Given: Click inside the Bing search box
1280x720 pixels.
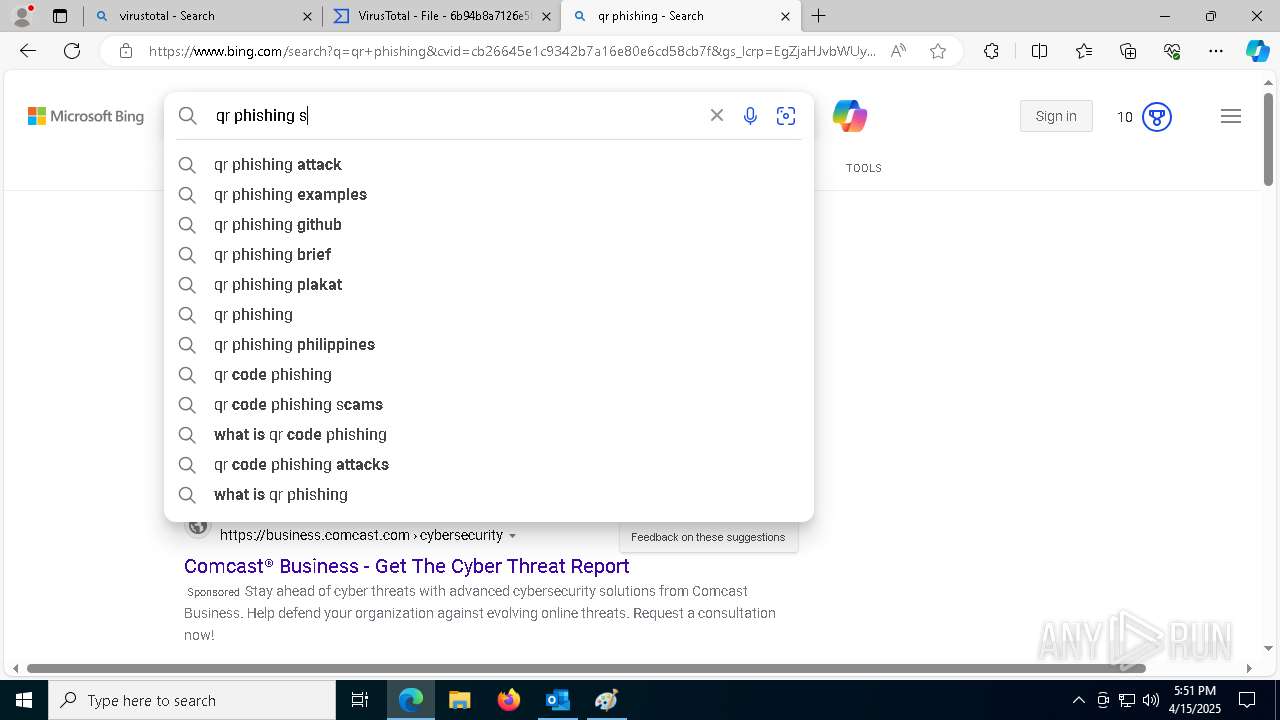Looking at the screenshot, I should [455, 116].
